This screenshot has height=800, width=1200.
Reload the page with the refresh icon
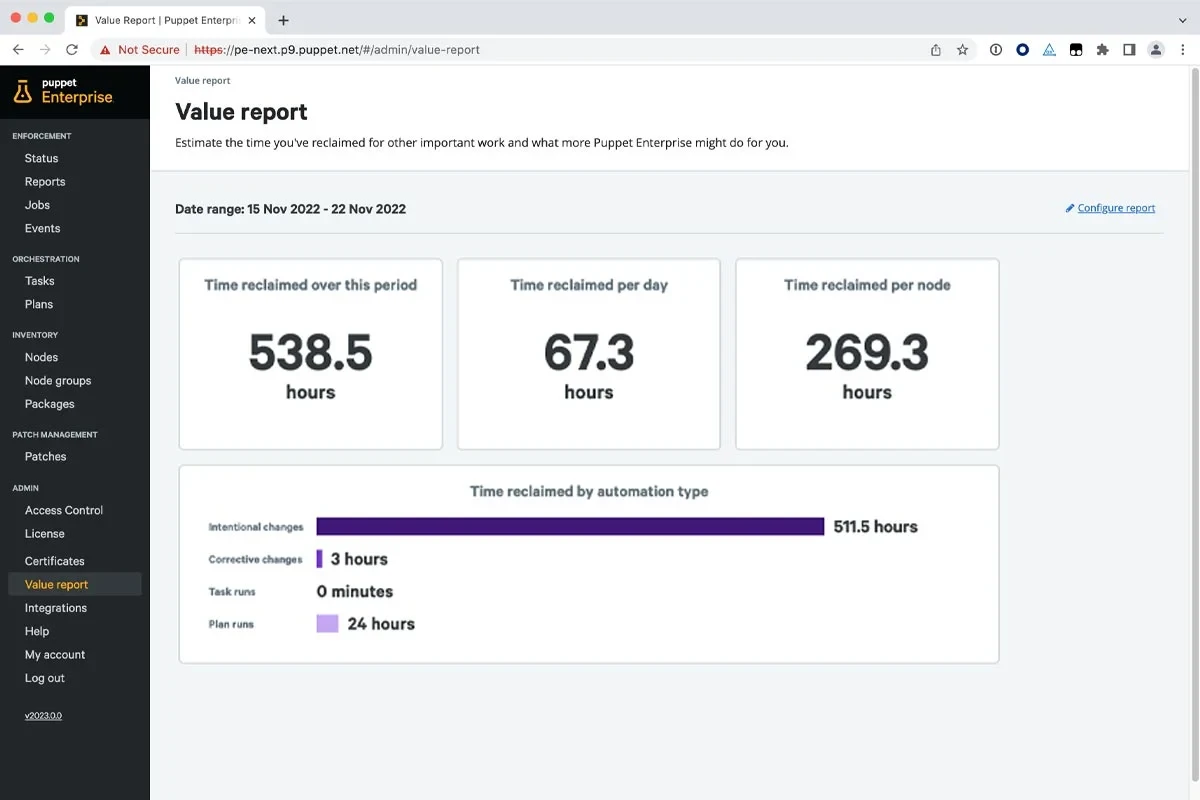pos(72,49)
